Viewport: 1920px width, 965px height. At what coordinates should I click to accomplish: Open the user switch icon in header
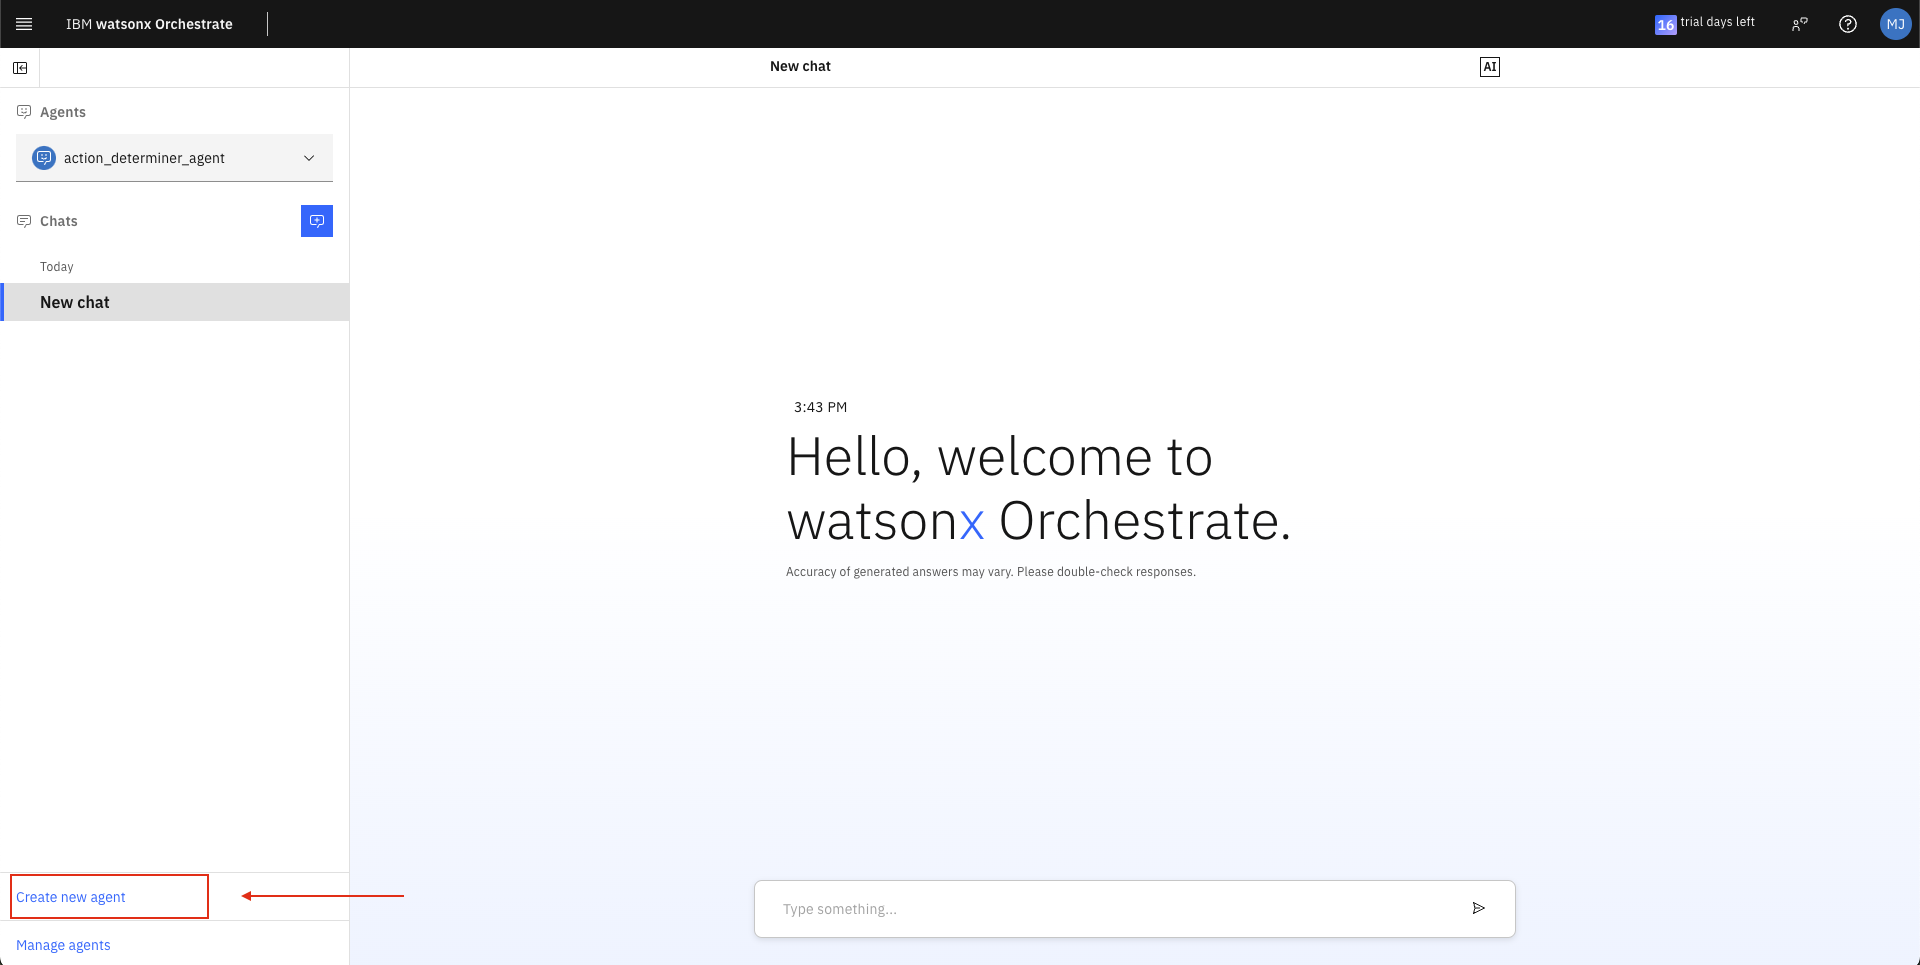[x=1800, y=24]
